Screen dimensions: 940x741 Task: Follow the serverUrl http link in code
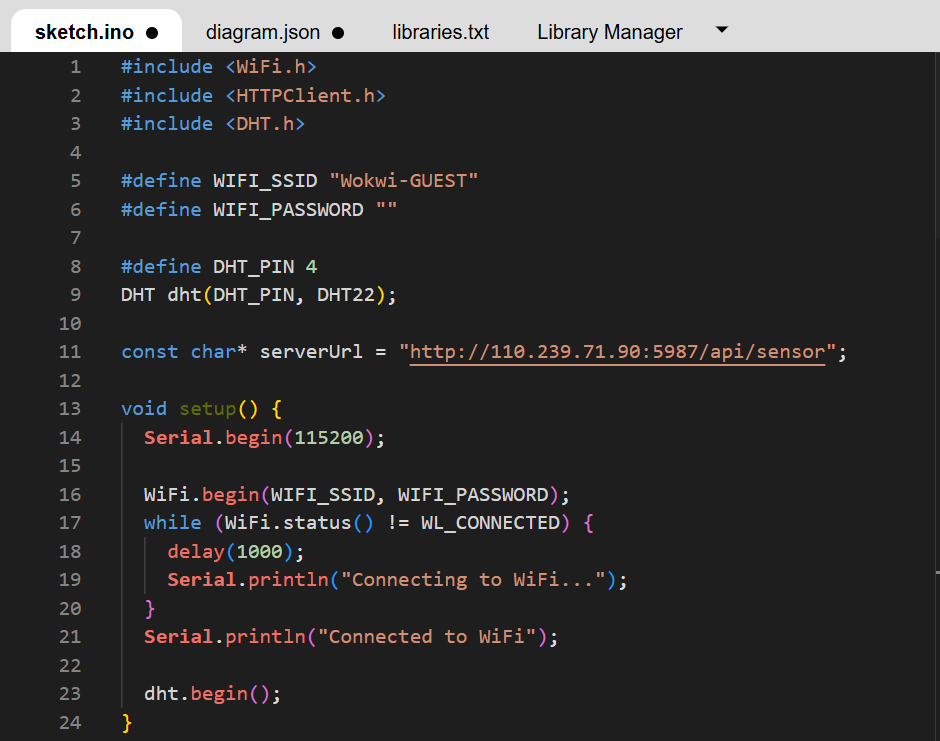click(x=617, y=352)
